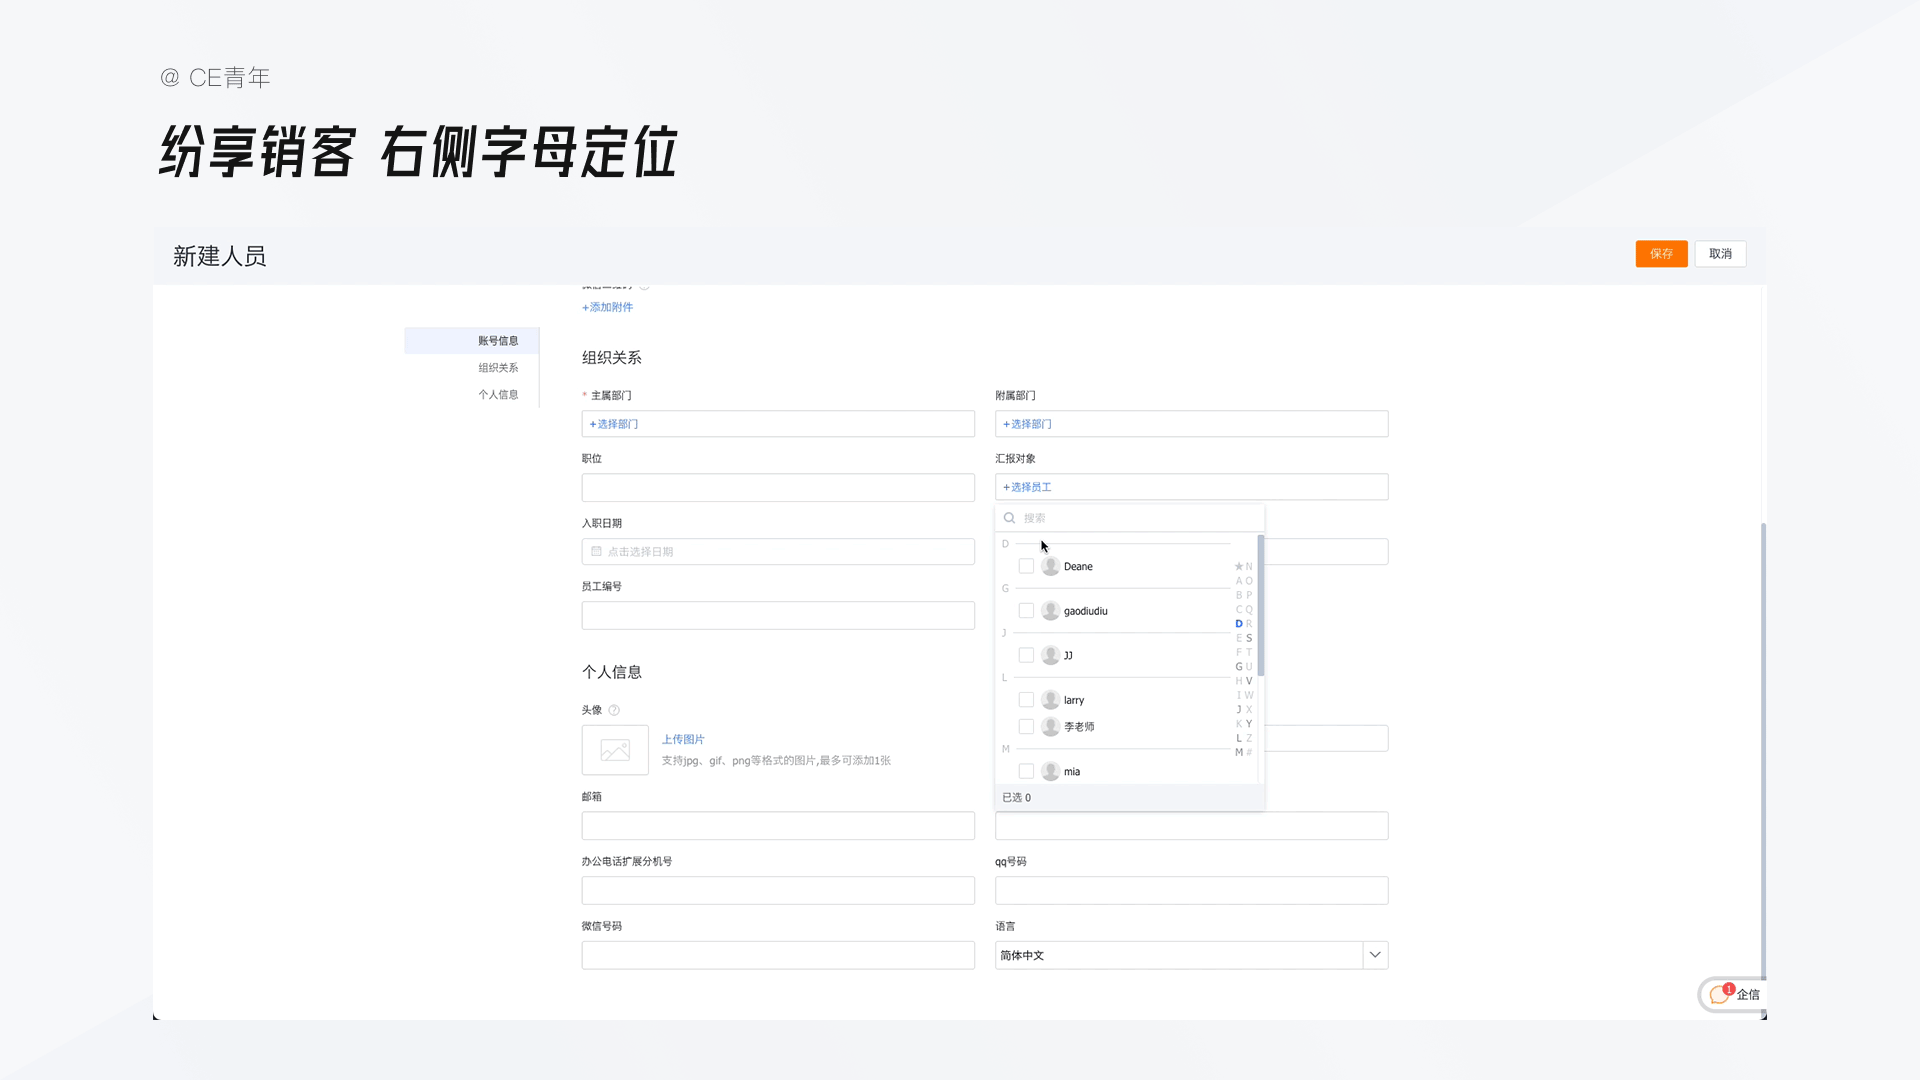
Task: Click +选择部门 under 主属部门
Action: coord(614,424)
